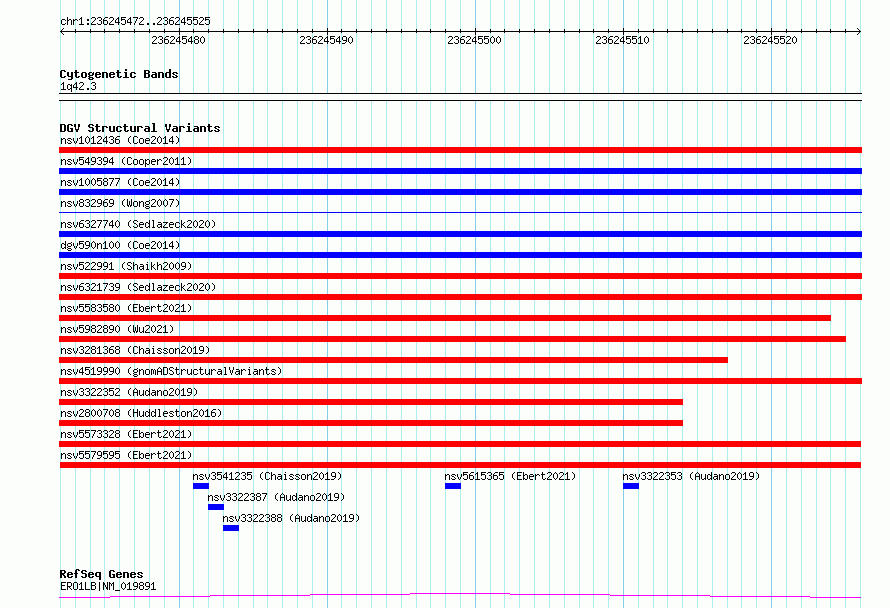Select the blue bar under nsv6327740
The image size is (890, 608).
(x=460, y=234)
